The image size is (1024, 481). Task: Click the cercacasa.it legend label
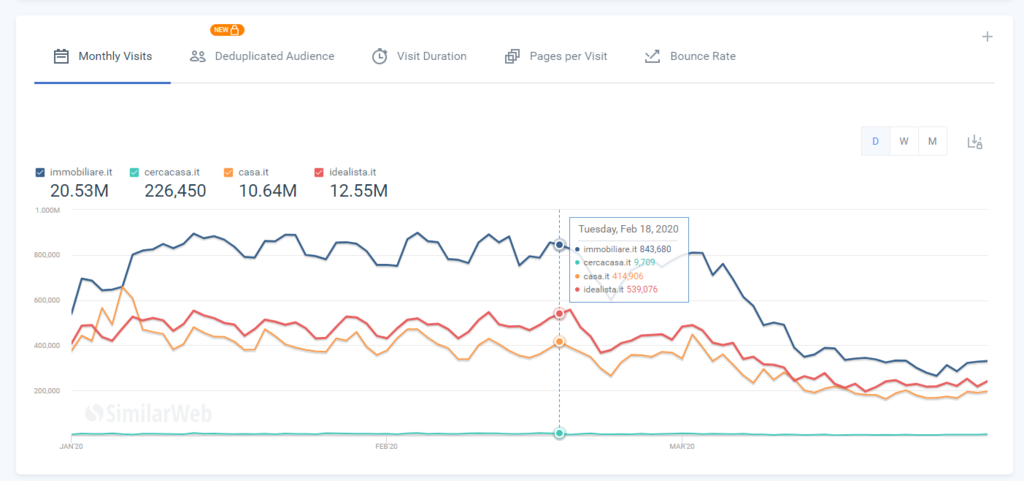pos(172,172)
